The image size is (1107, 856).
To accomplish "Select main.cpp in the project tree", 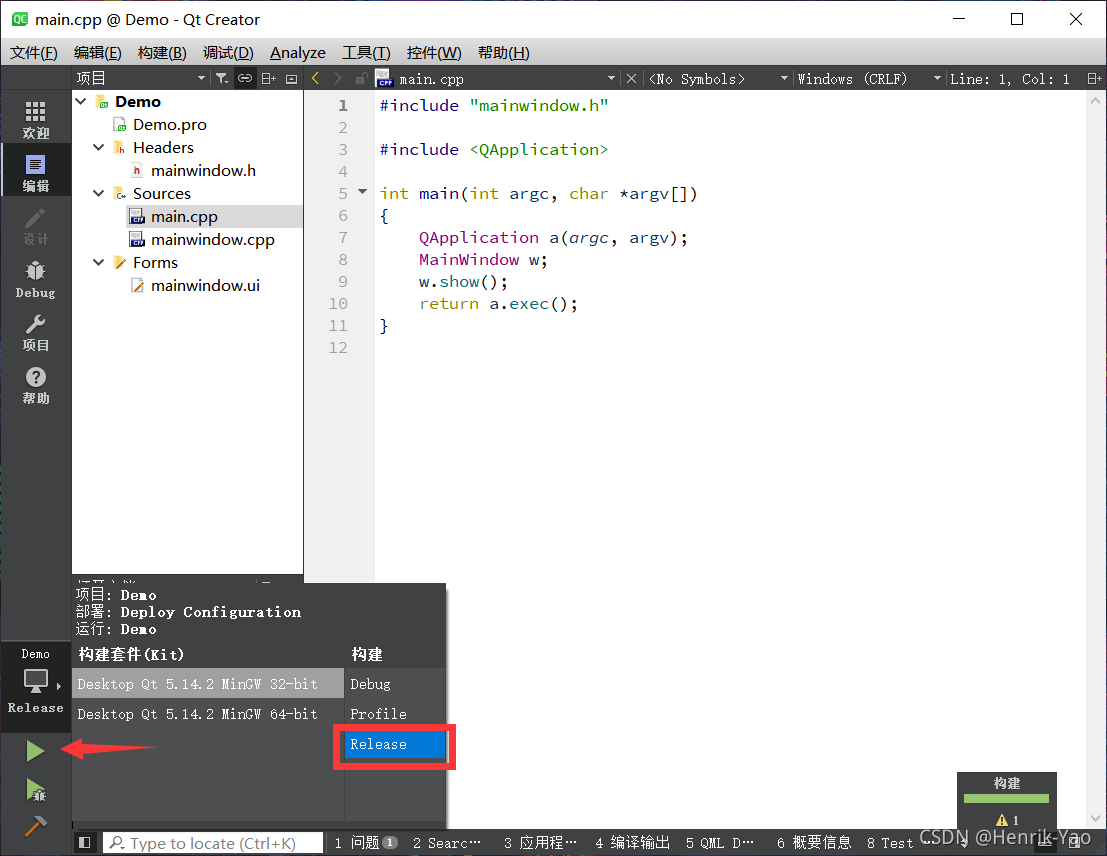I will tap(184, 217).
